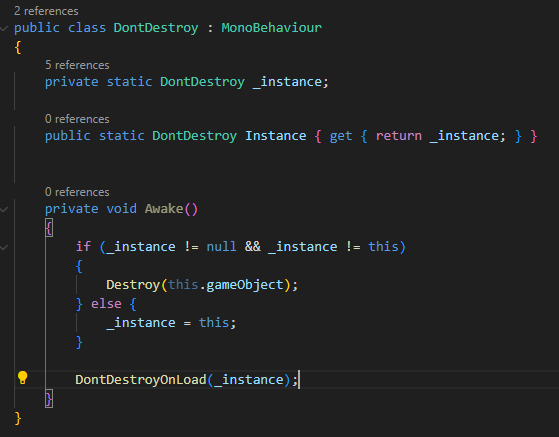Click the return keyword in the getter
This screenshot has width=559, height=437.
pos(399,136)
